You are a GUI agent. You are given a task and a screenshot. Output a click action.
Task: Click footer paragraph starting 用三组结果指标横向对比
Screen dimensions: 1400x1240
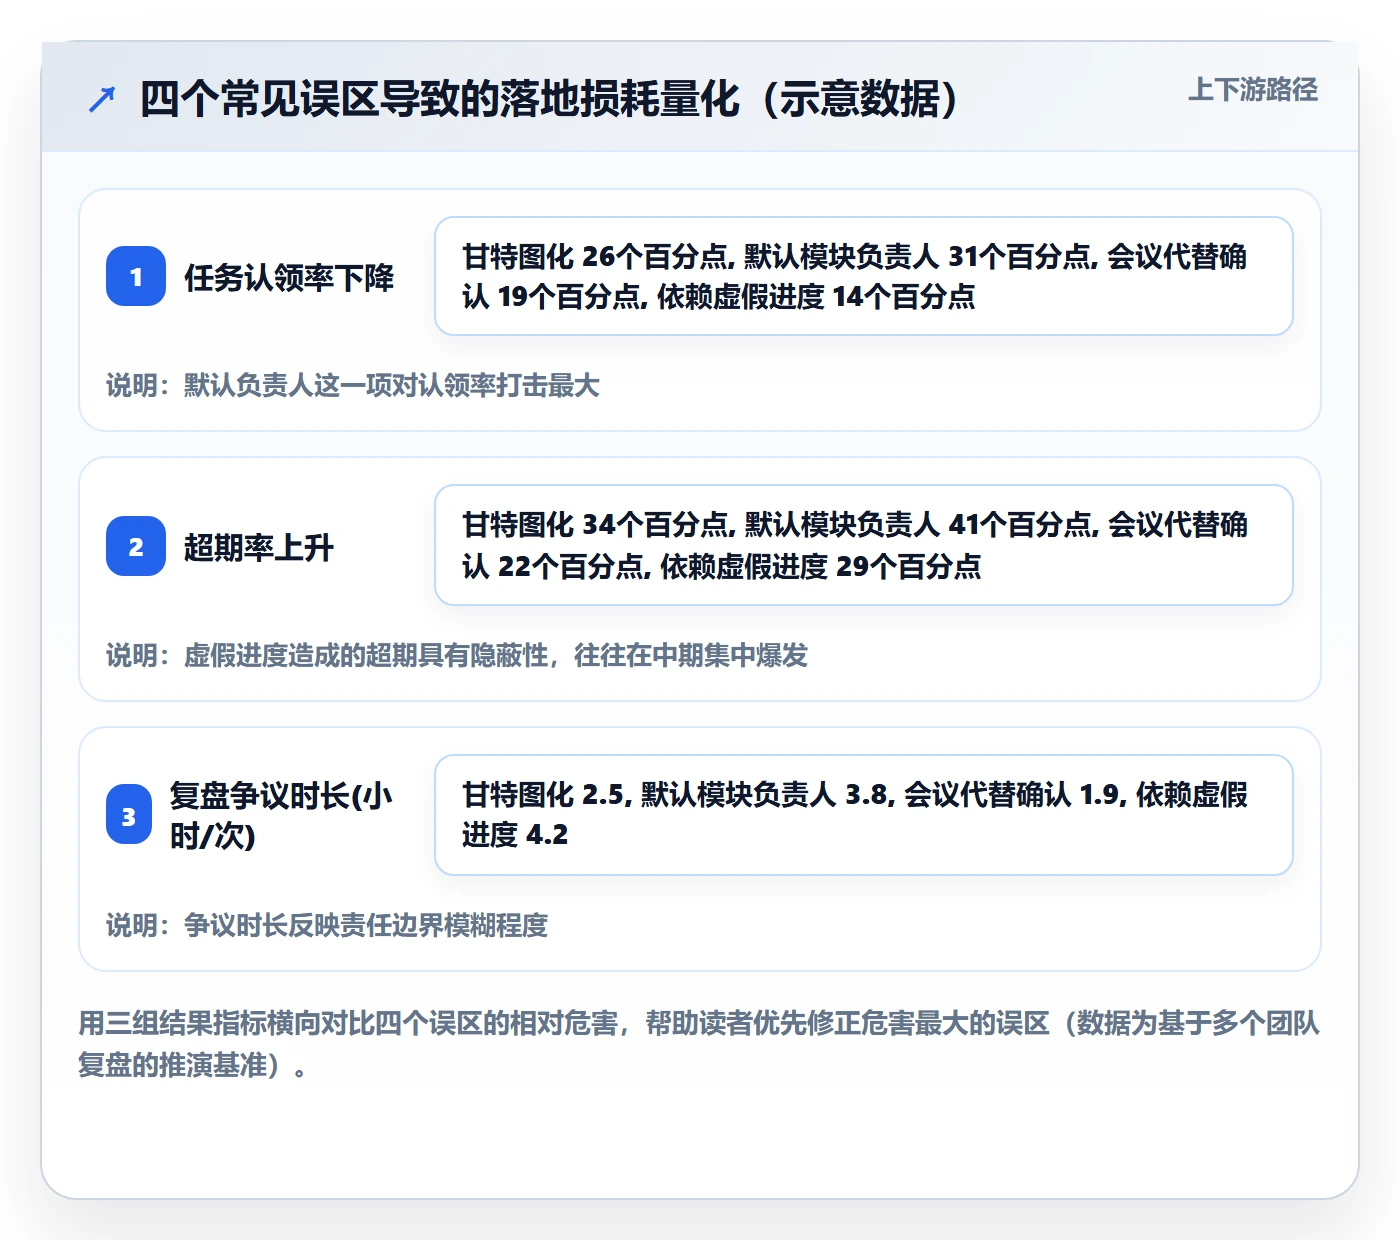699,1044
